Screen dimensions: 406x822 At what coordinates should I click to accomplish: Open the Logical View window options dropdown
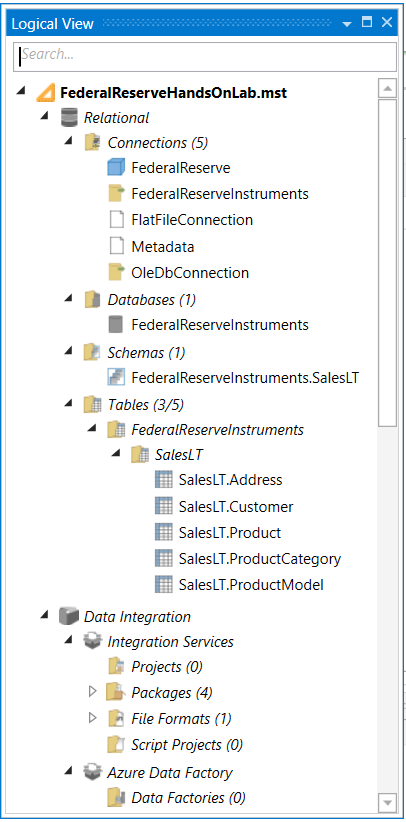point(347,24)
